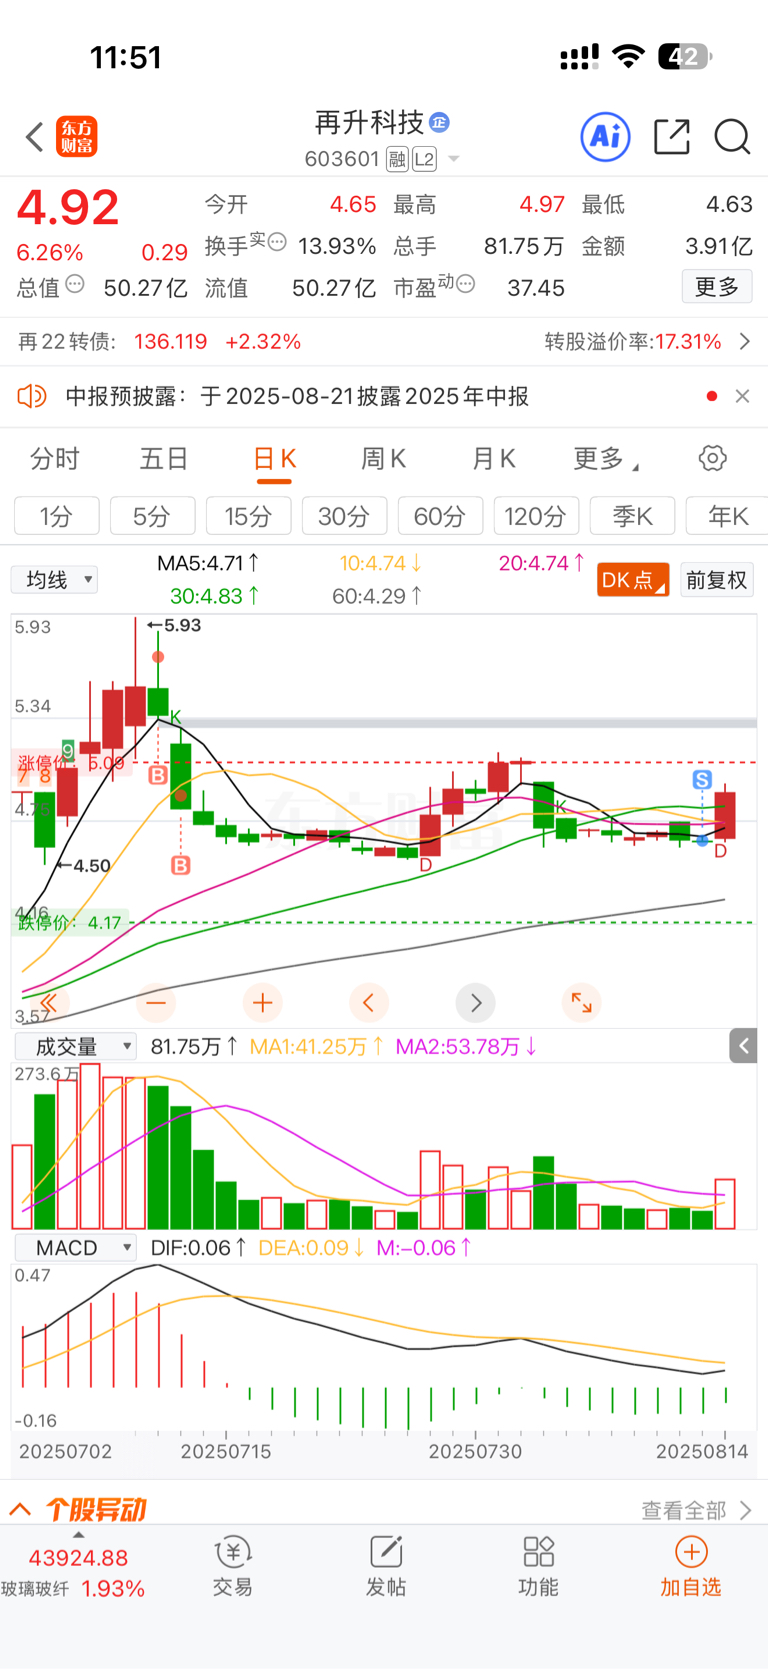Image resolution: width=768 pixels, height=1669 pixels.
Task: Select the 1分 period button
Action: (57, 516)
